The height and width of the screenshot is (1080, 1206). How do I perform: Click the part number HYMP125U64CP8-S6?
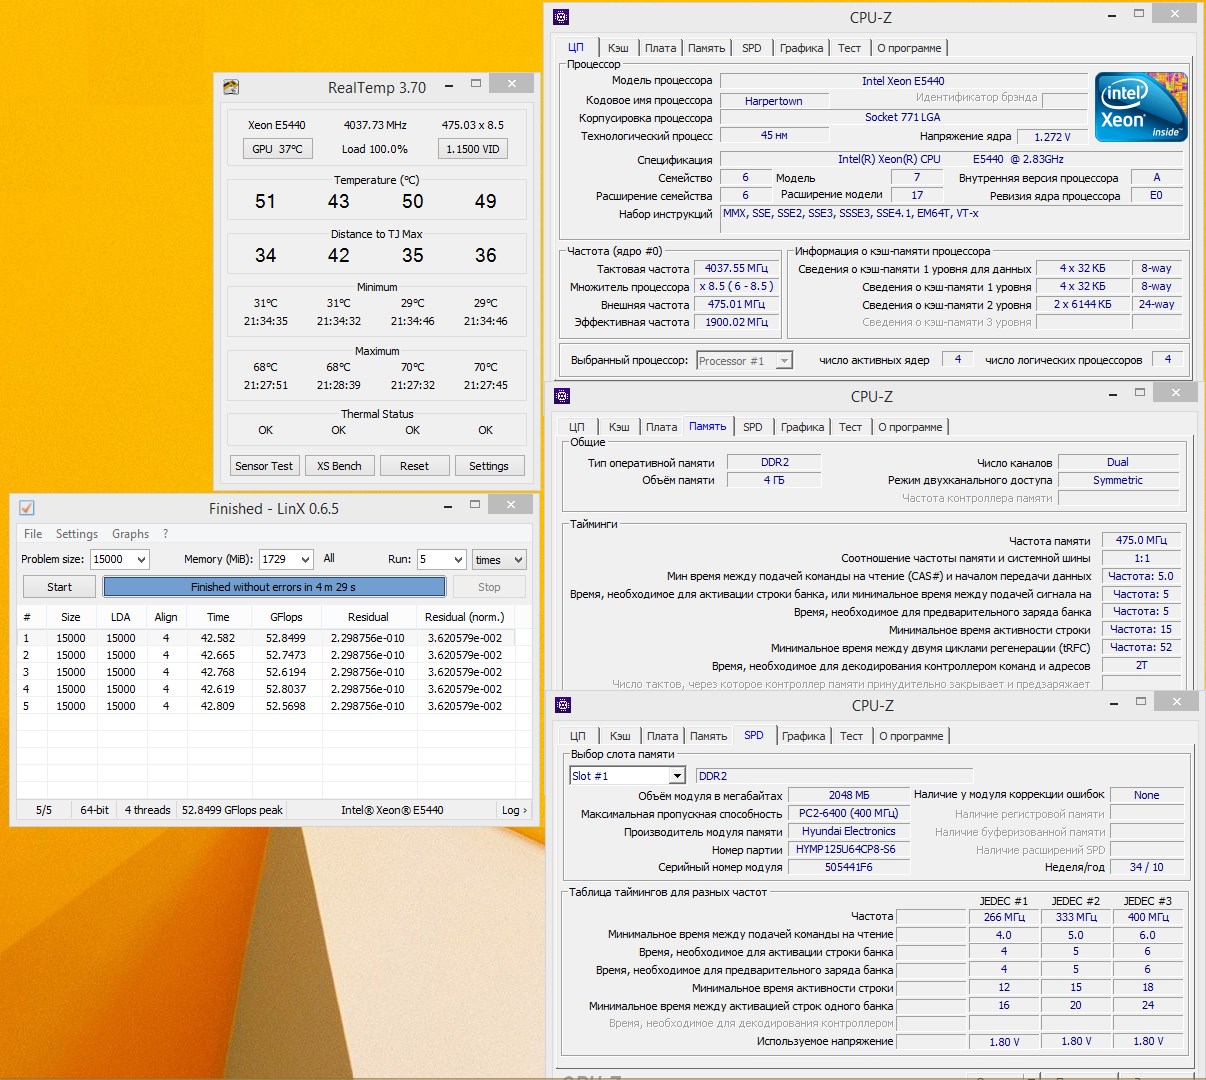848,849
